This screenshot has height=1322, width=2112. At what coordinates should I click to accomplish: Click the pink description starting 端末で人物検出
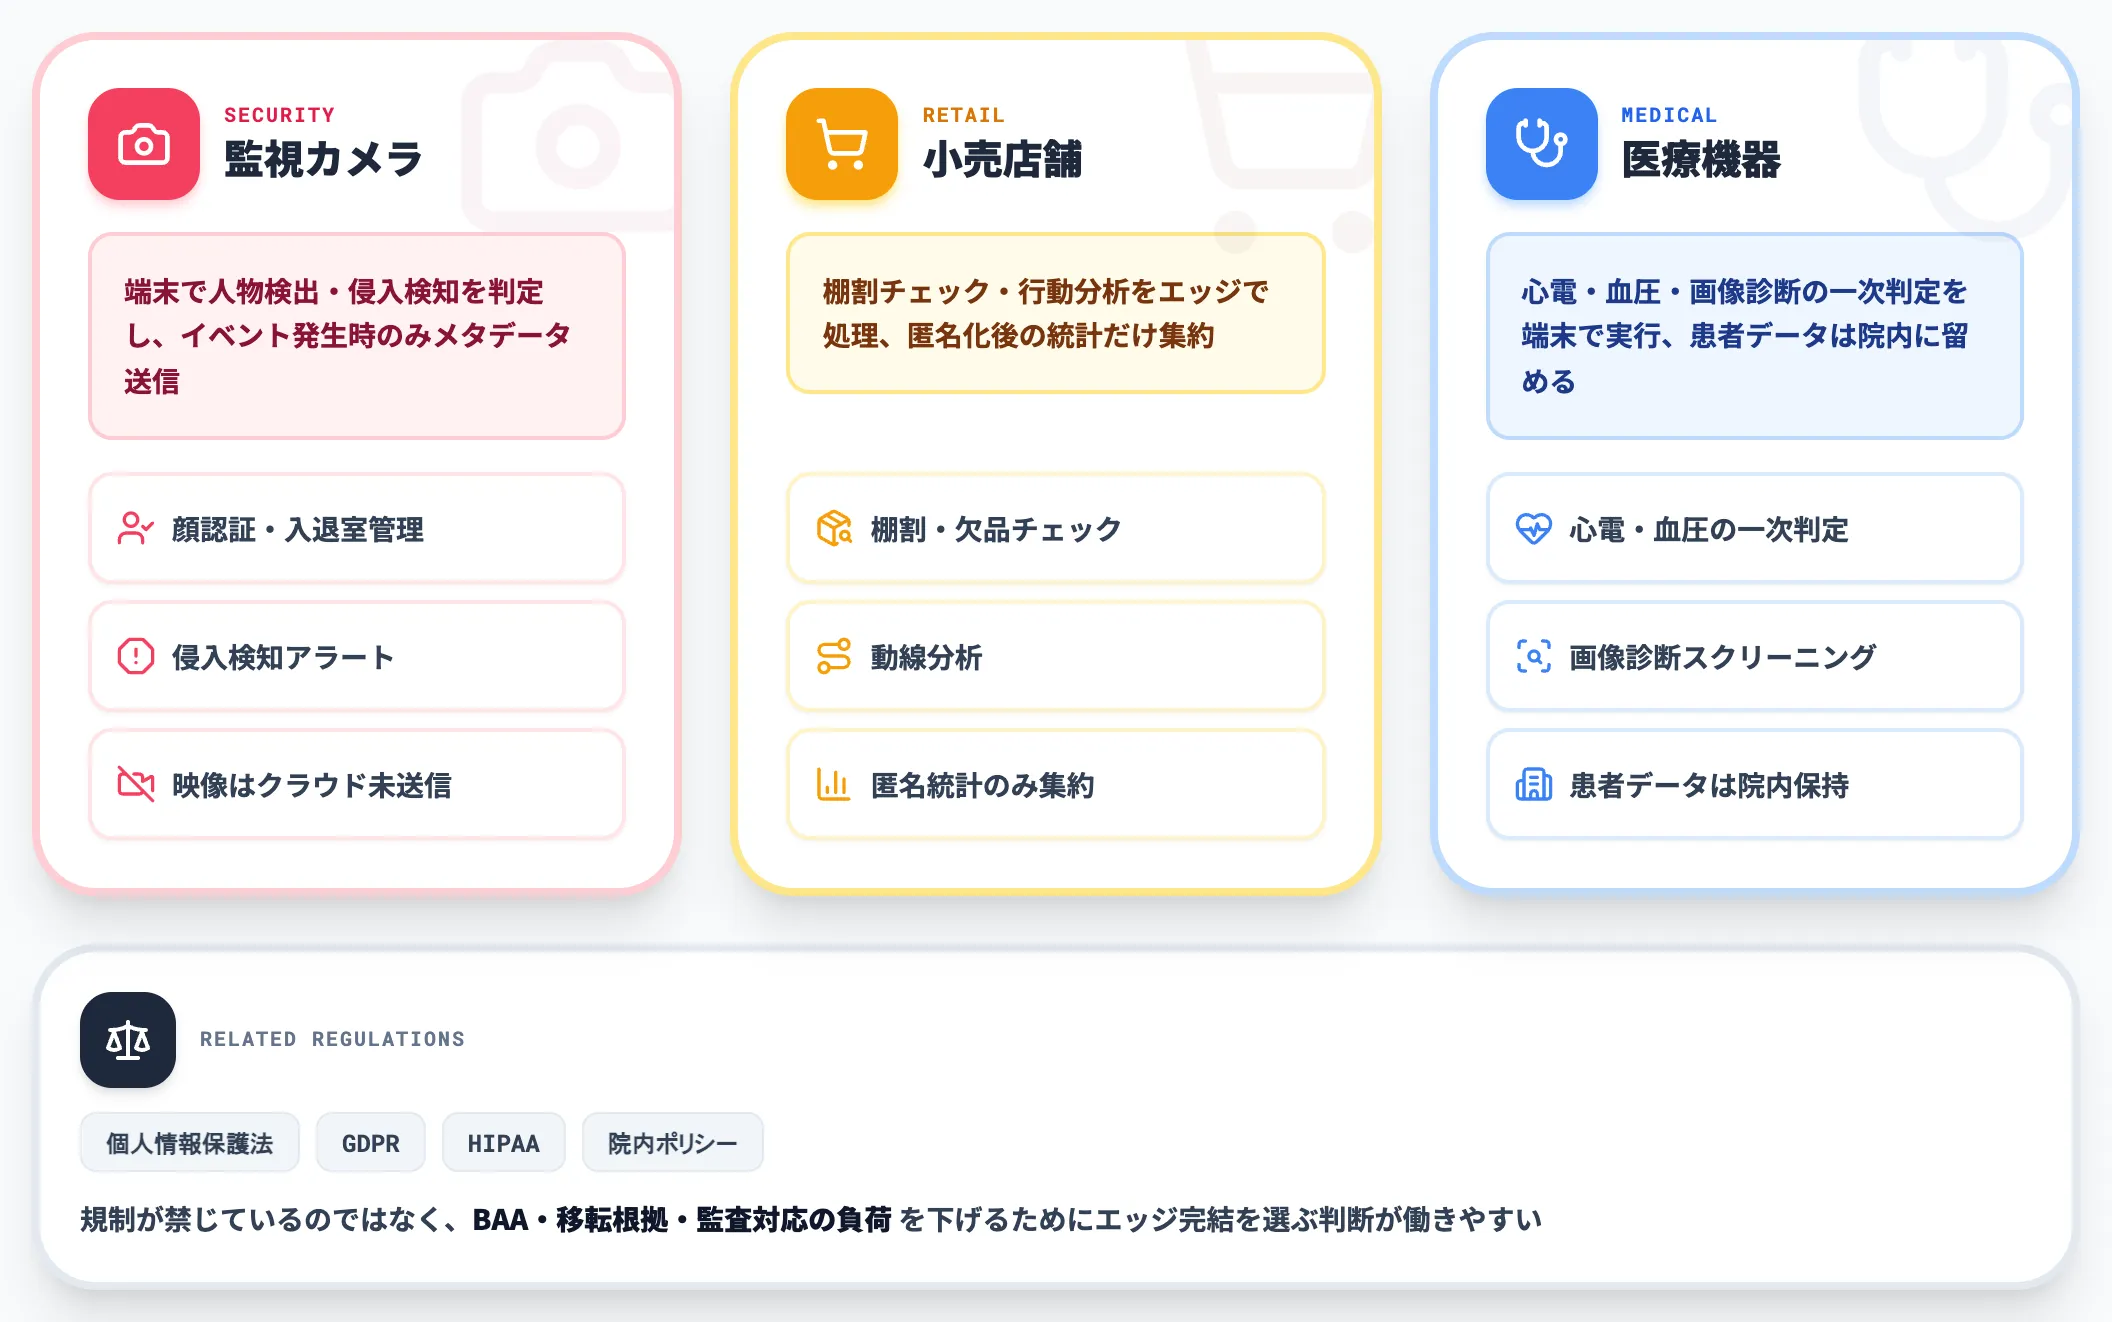357,336
